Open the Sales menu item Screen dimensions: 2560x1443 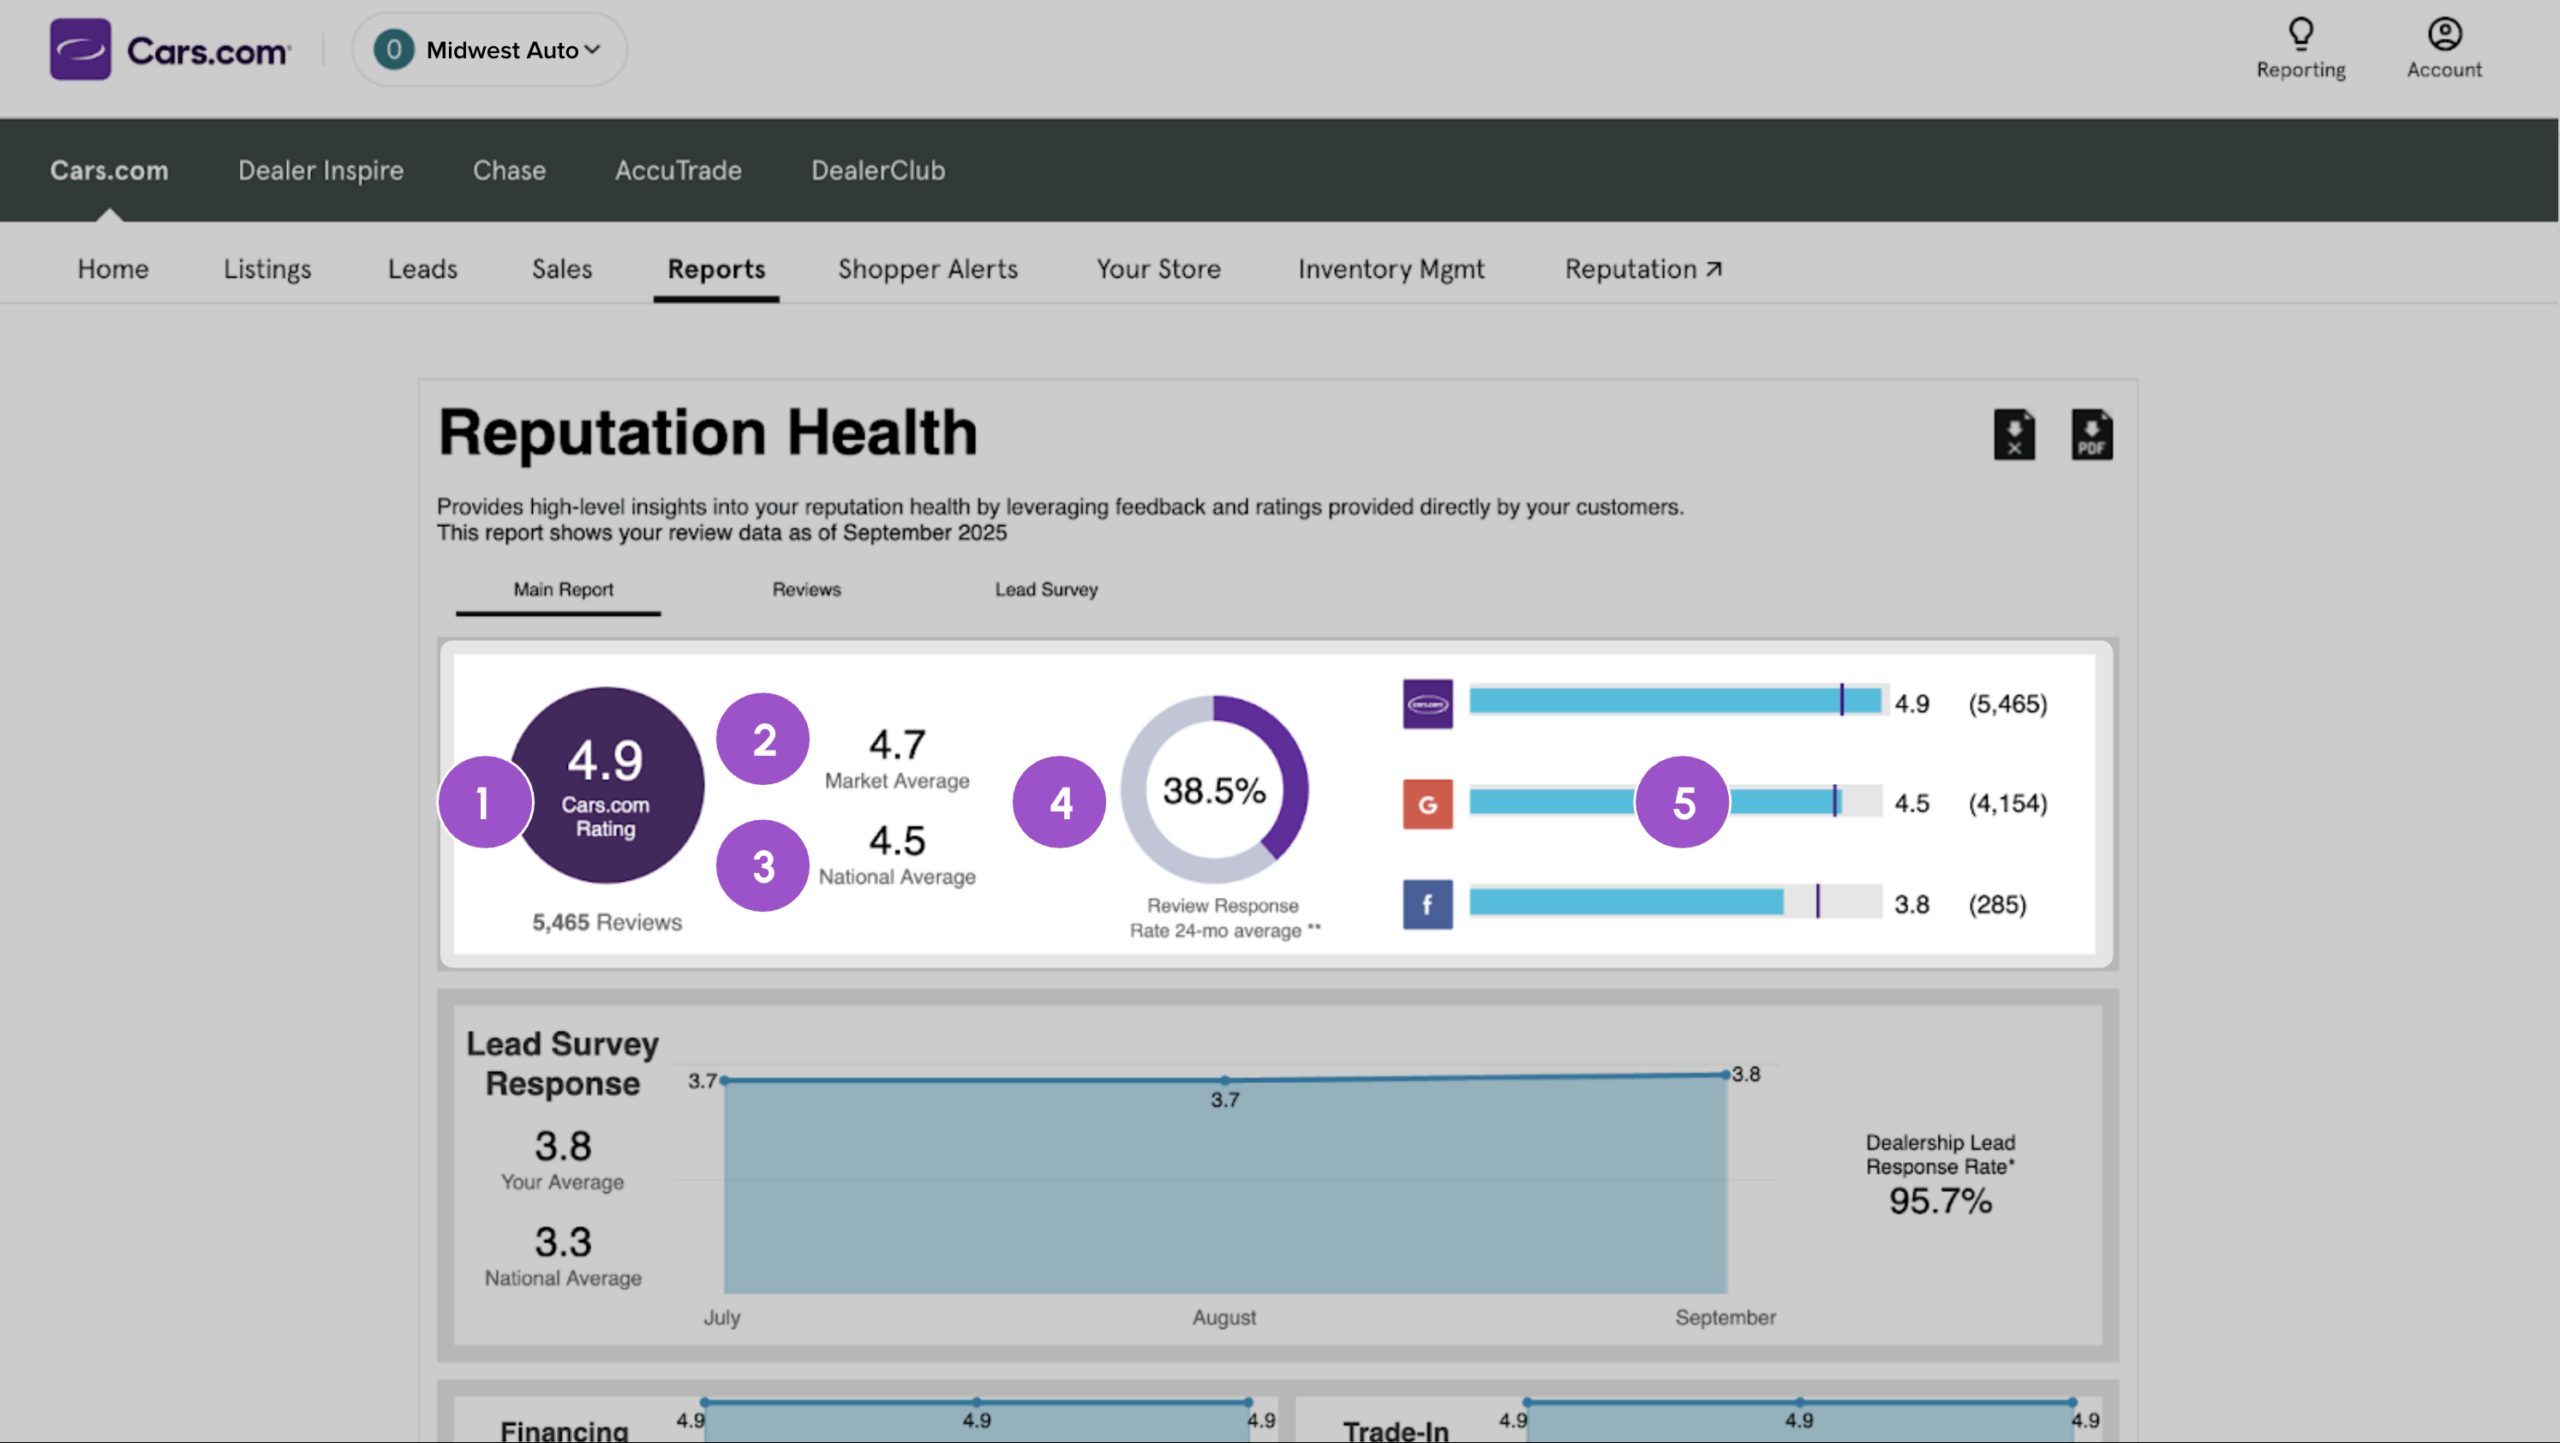point(562,269)
